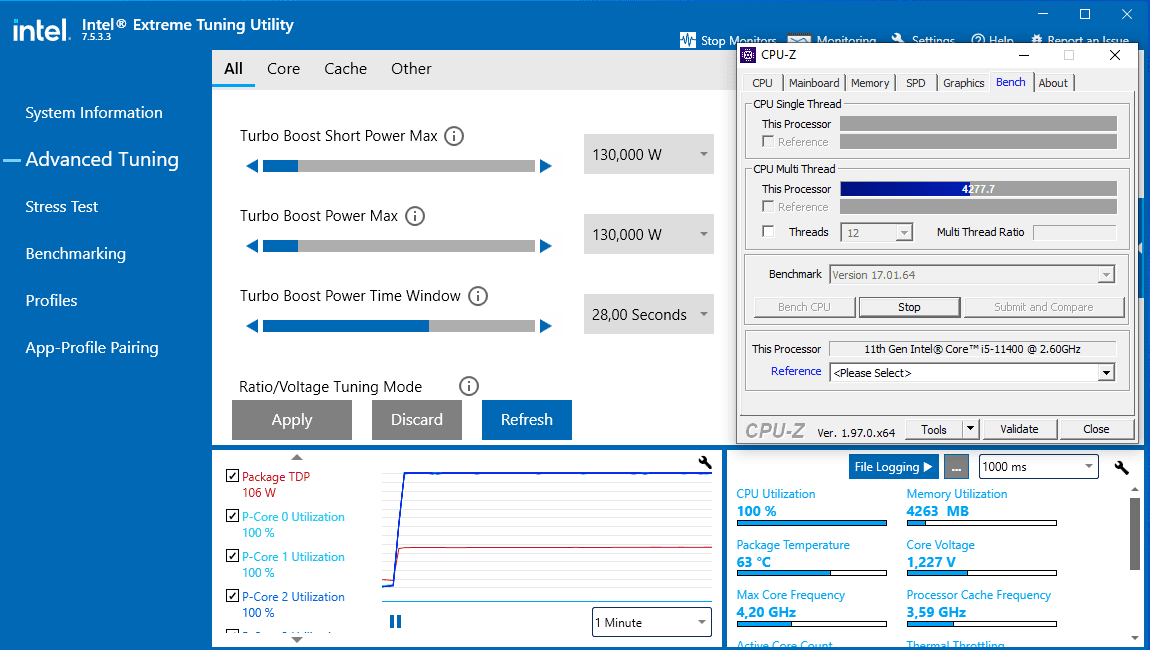The image size is (1150, 650).
Task: Enable CPU Single Thread Reference checkbox in CPU-Z
Action: [x=768, y=142]
